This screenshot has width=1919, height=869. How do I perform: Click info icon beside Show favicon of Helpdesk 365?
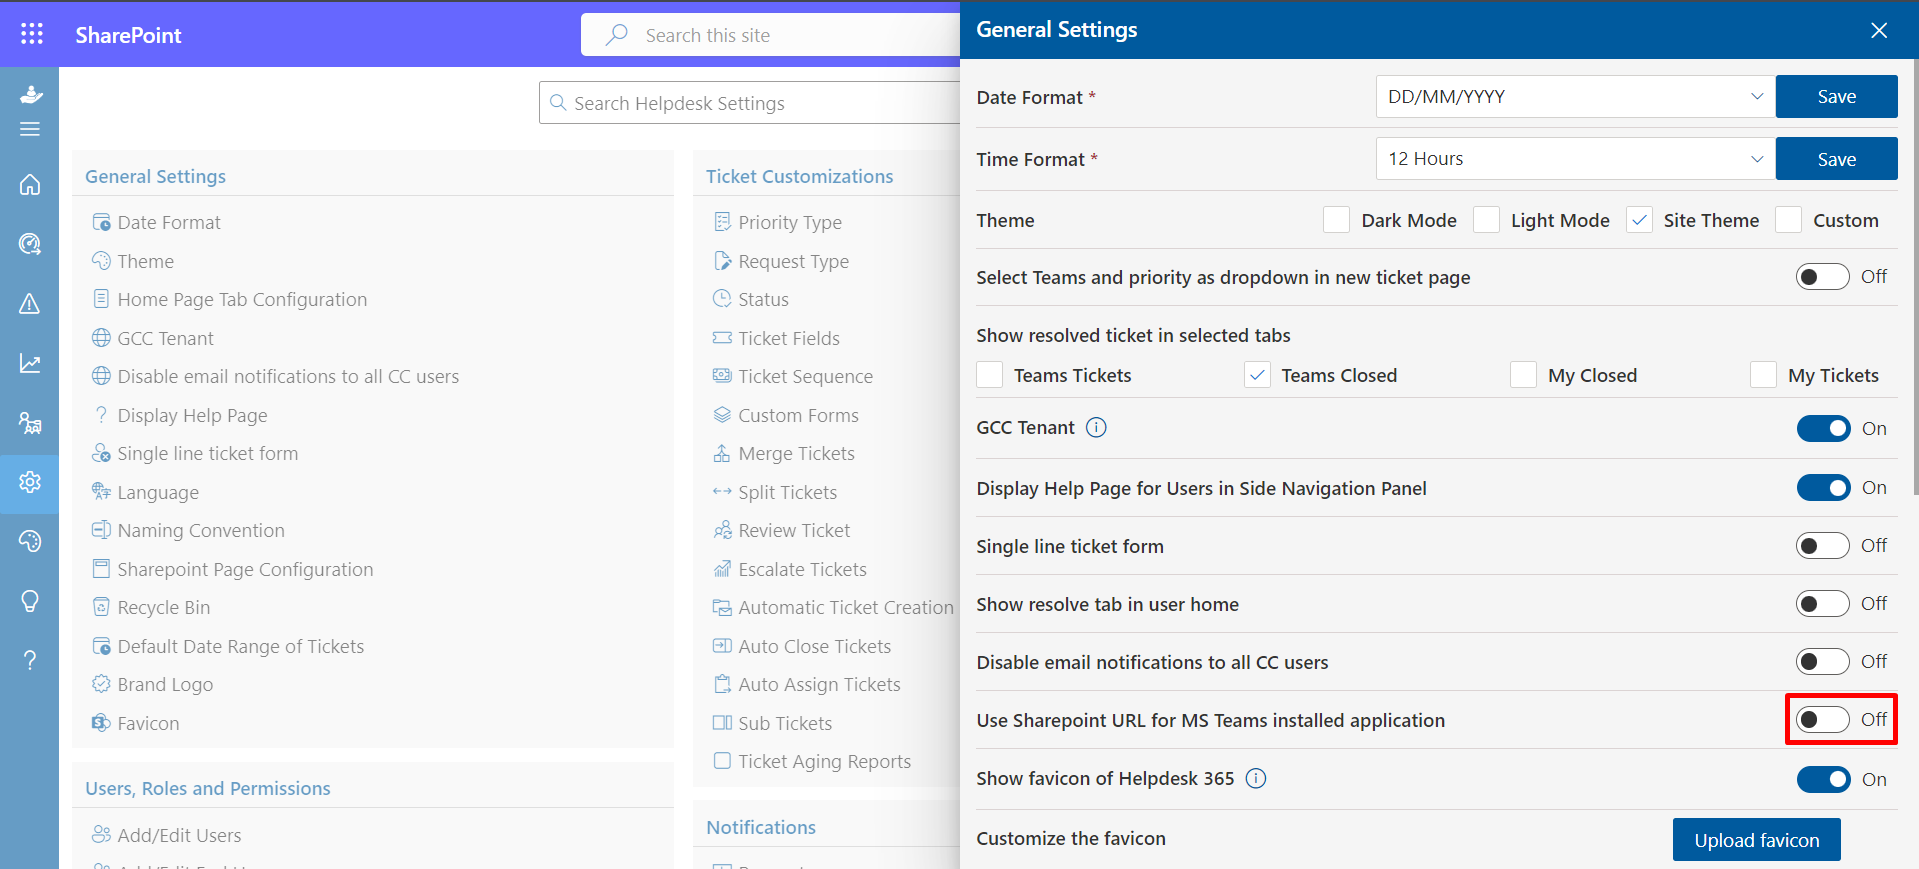pos(1256,778)
